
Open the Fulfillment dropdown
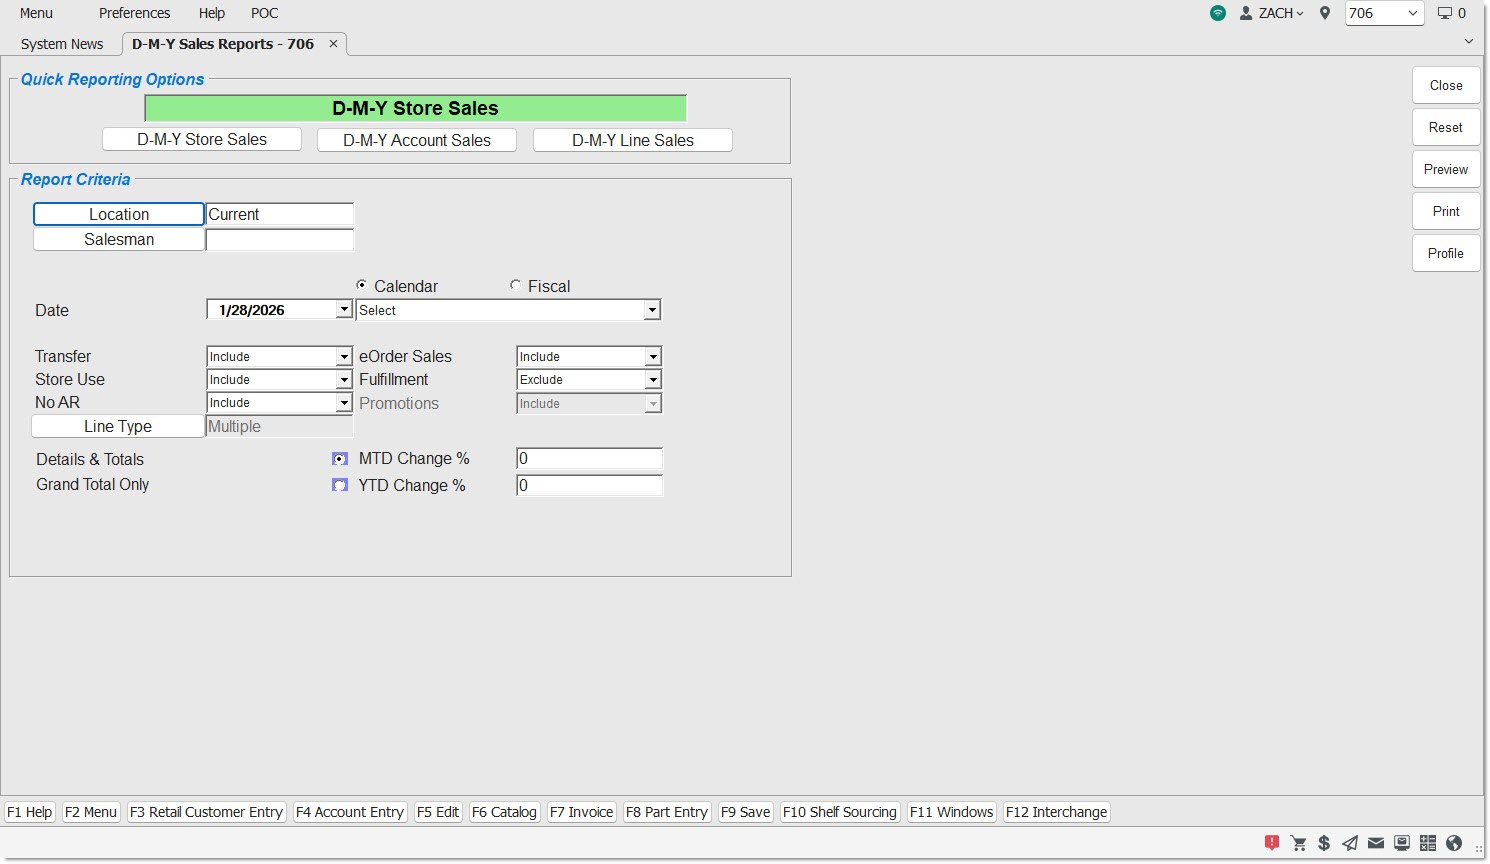click(x=588, y=380)
